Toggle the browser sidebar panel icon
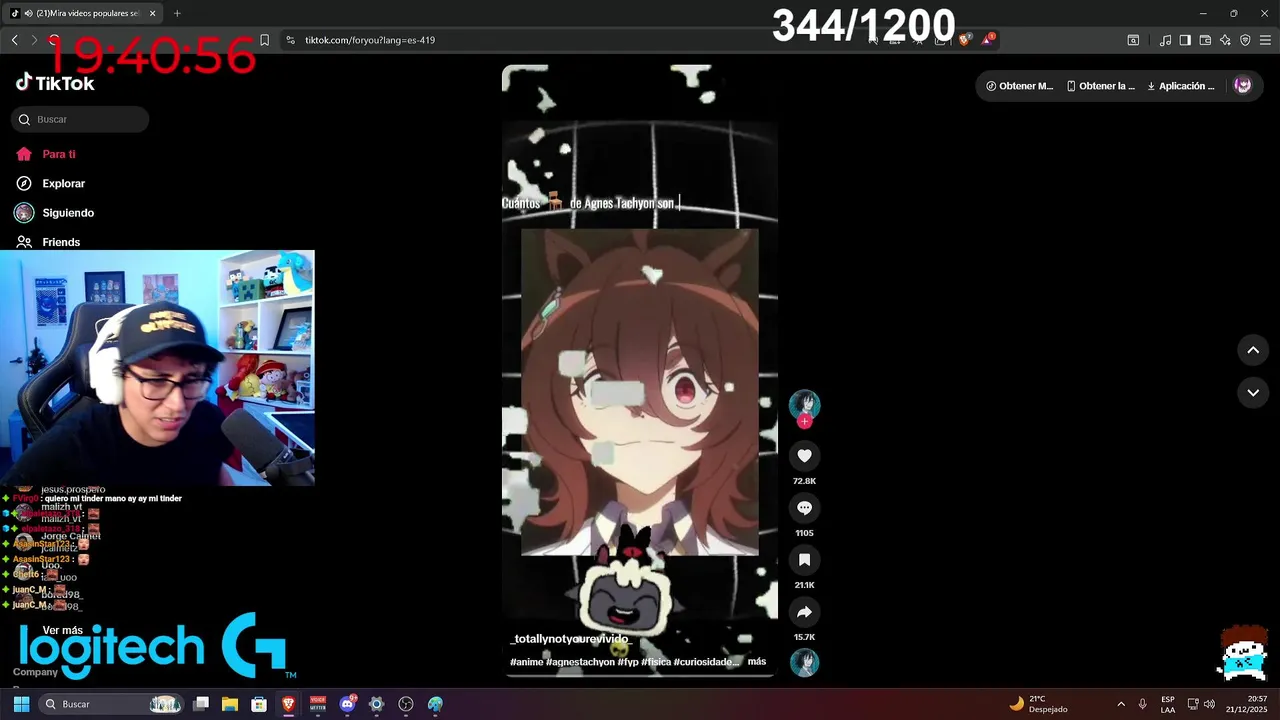The width and height of the screenshot is (1280, 720). (1185, 40)
